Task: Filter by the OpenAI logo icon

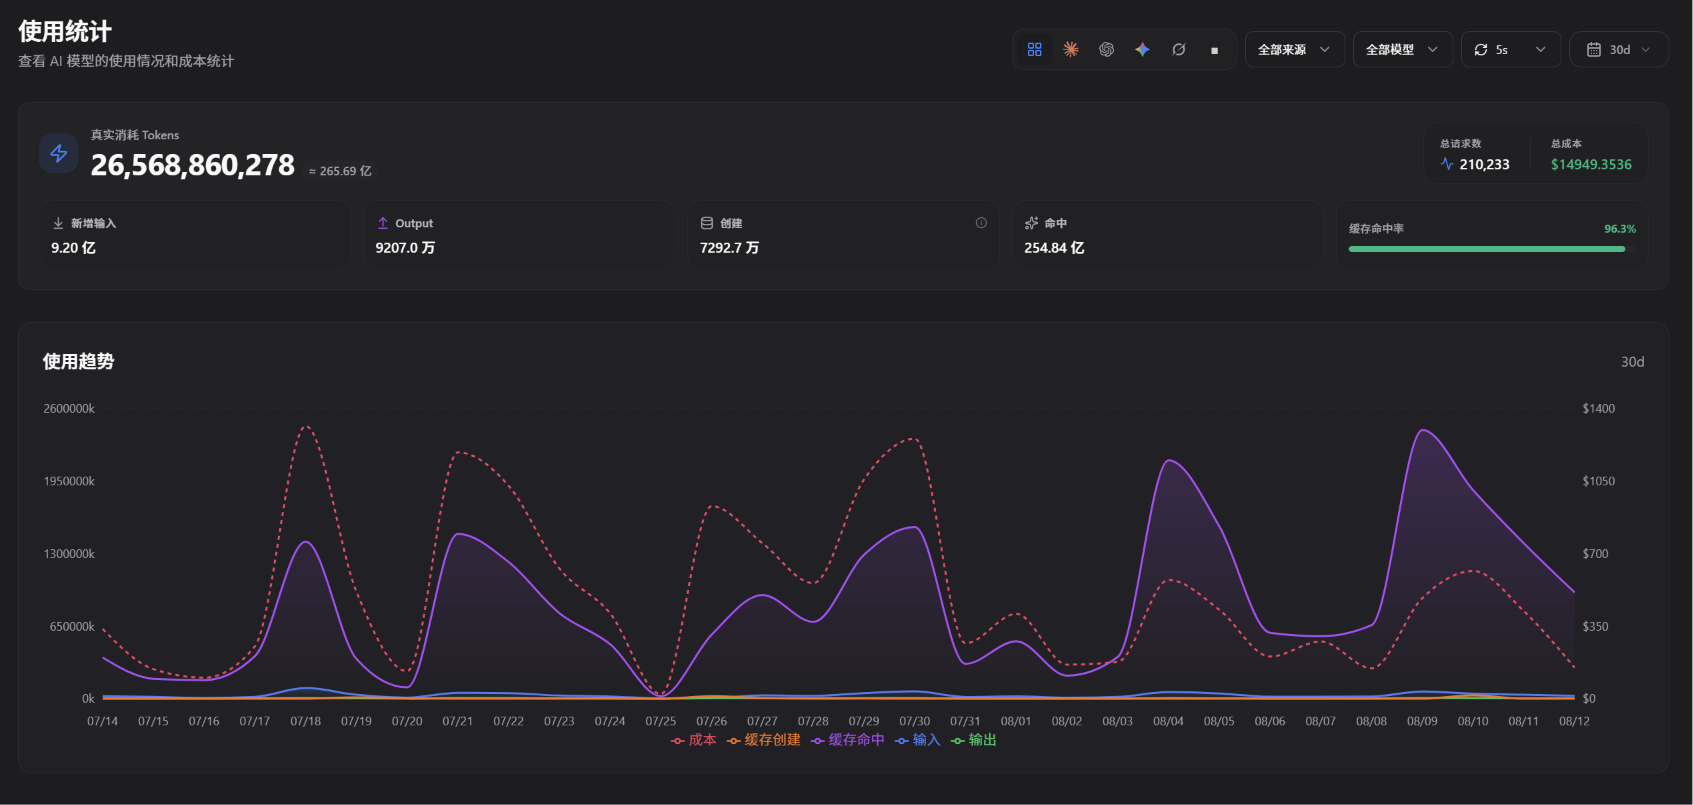Action: tap(1106, 49)
